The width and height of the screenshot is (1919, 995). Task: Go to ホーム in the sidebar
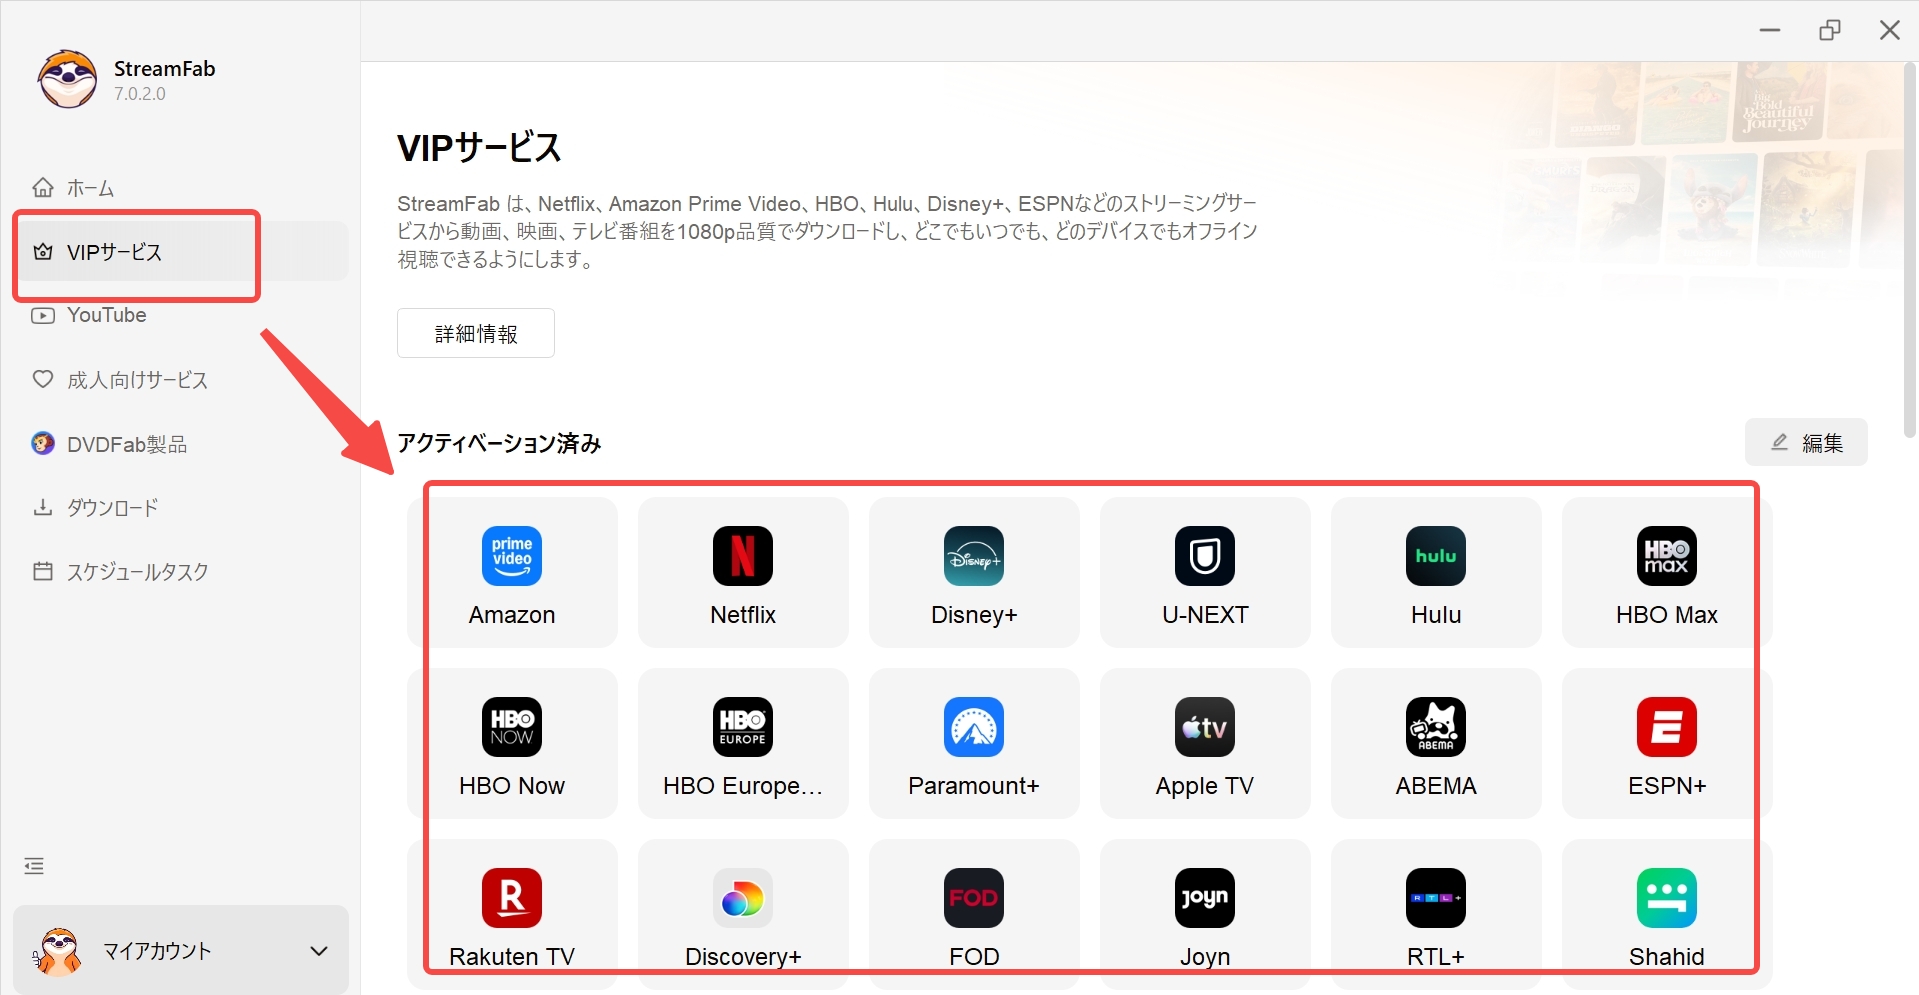(180, 188)
